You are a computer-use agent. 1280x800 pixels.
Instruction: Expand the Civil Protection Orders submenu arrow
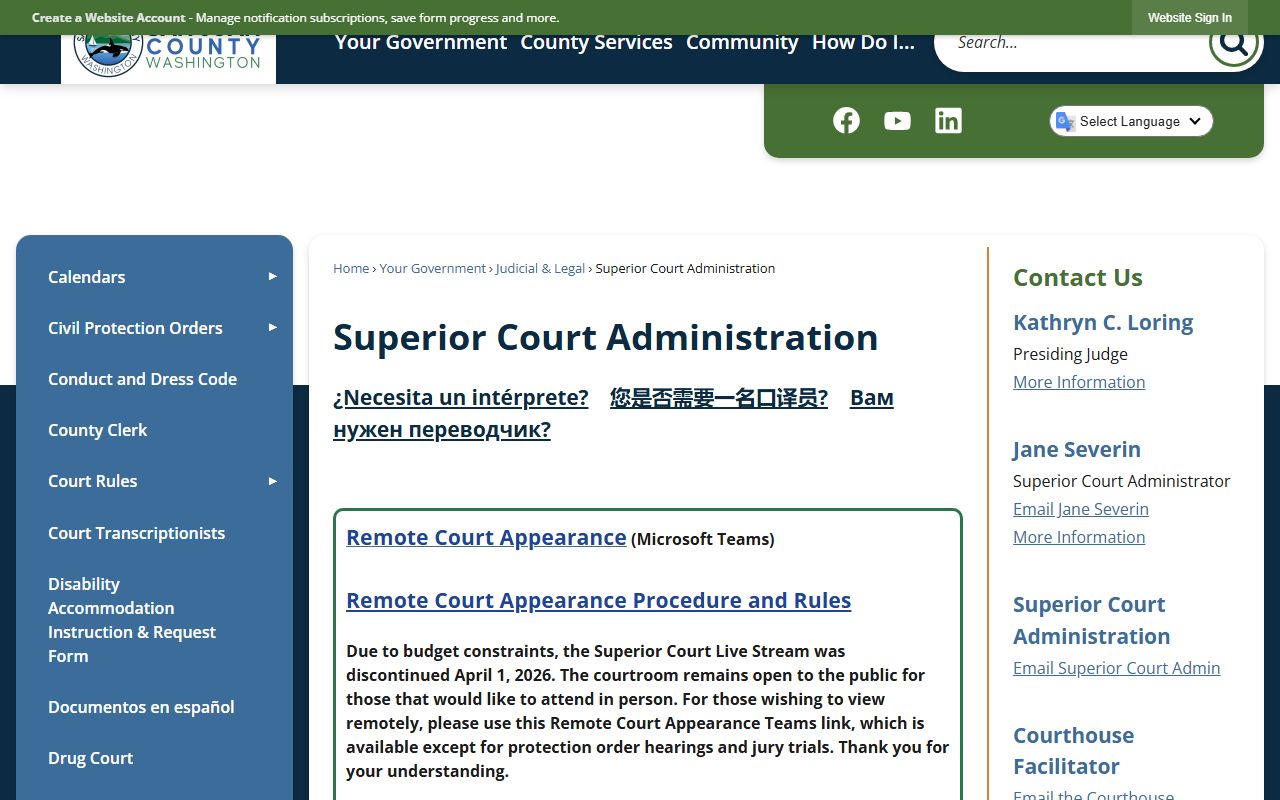272,327
